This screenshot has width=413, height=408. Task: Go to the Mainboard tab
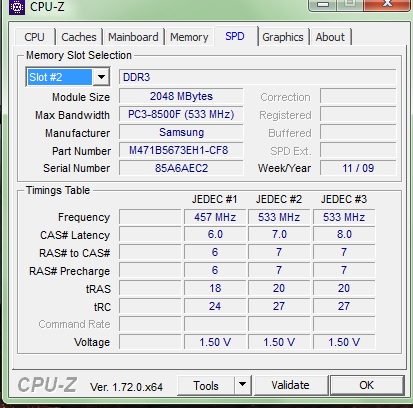(x=133, y=37)
